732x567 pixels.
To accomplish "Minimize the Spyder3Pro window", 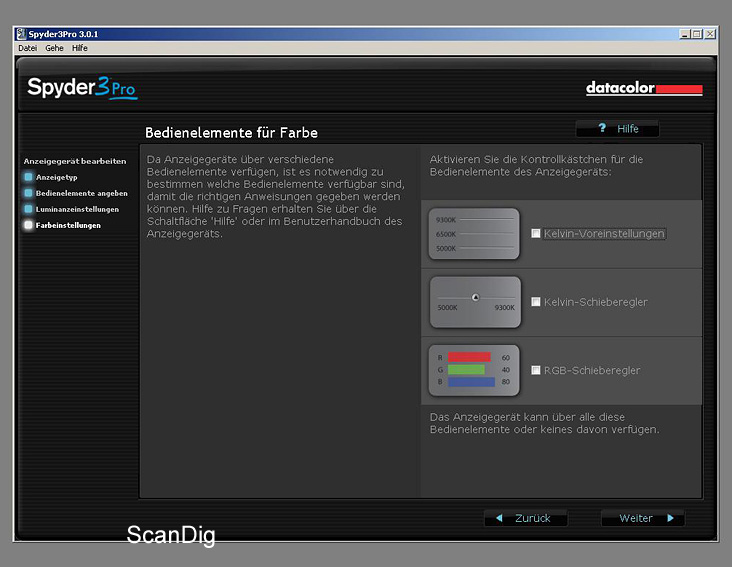I will 685,34.
